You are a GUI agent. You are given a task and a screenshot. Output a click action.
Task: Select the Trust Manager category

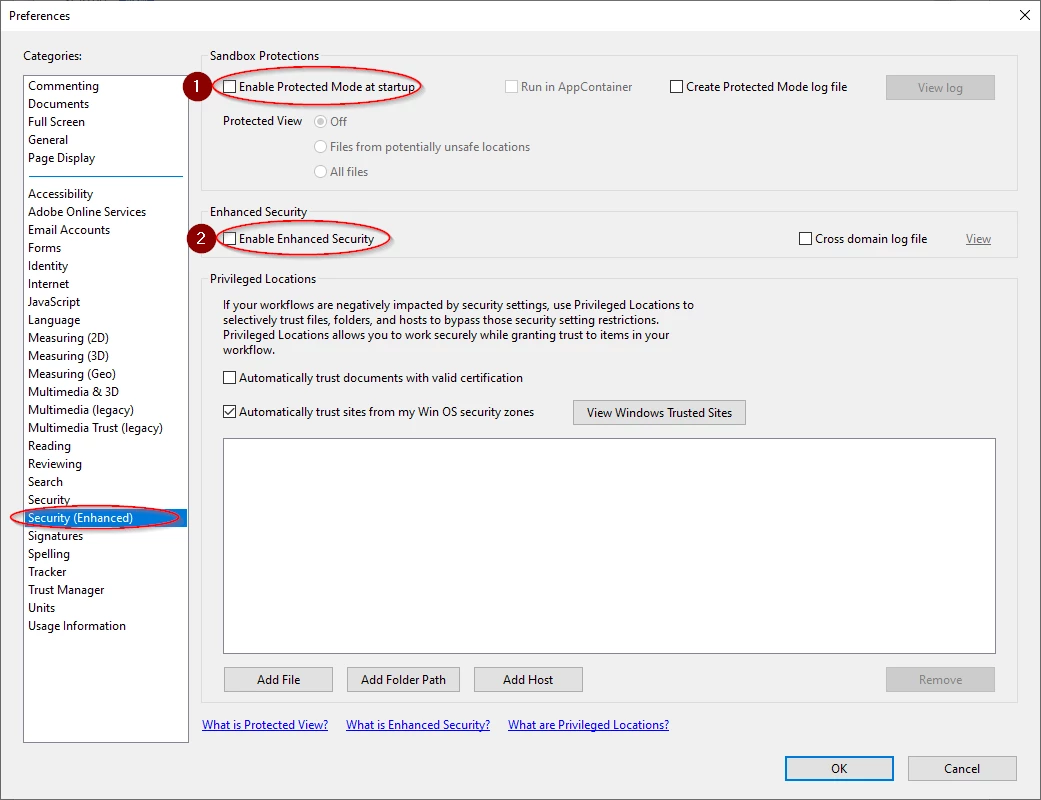click(x=66, y=590)
